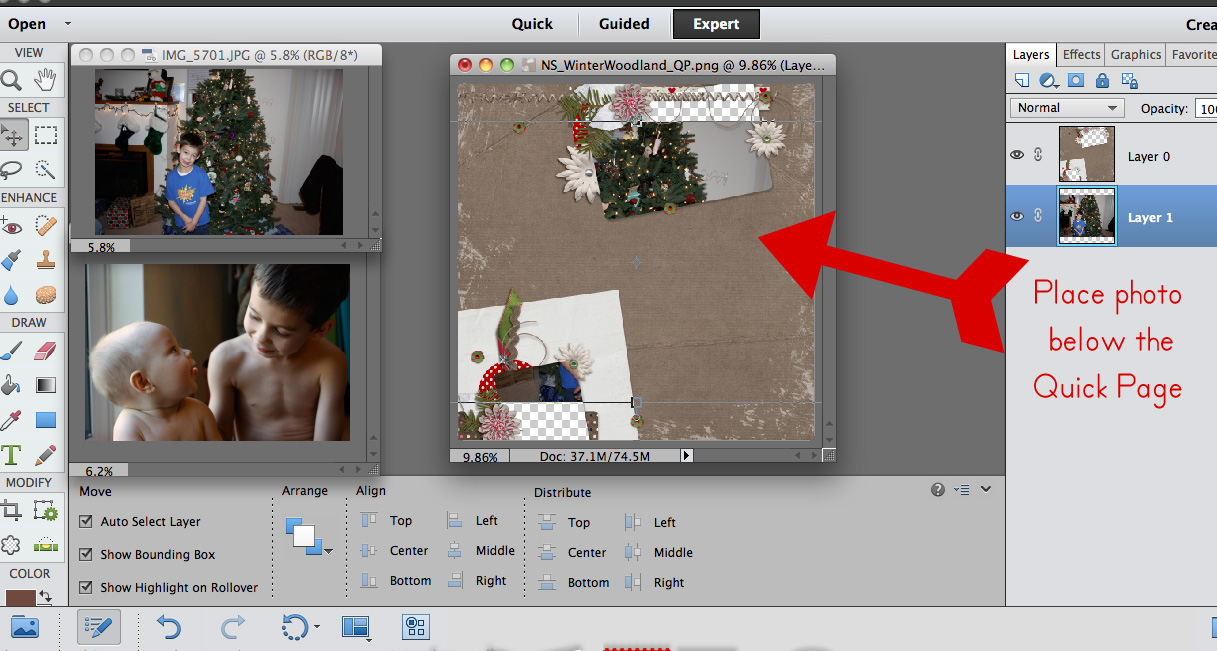This screenshot has width=1217, height=651.
Task: Click the Undo arrow icon
Action: pyautogui.click(x=168, y=627)
